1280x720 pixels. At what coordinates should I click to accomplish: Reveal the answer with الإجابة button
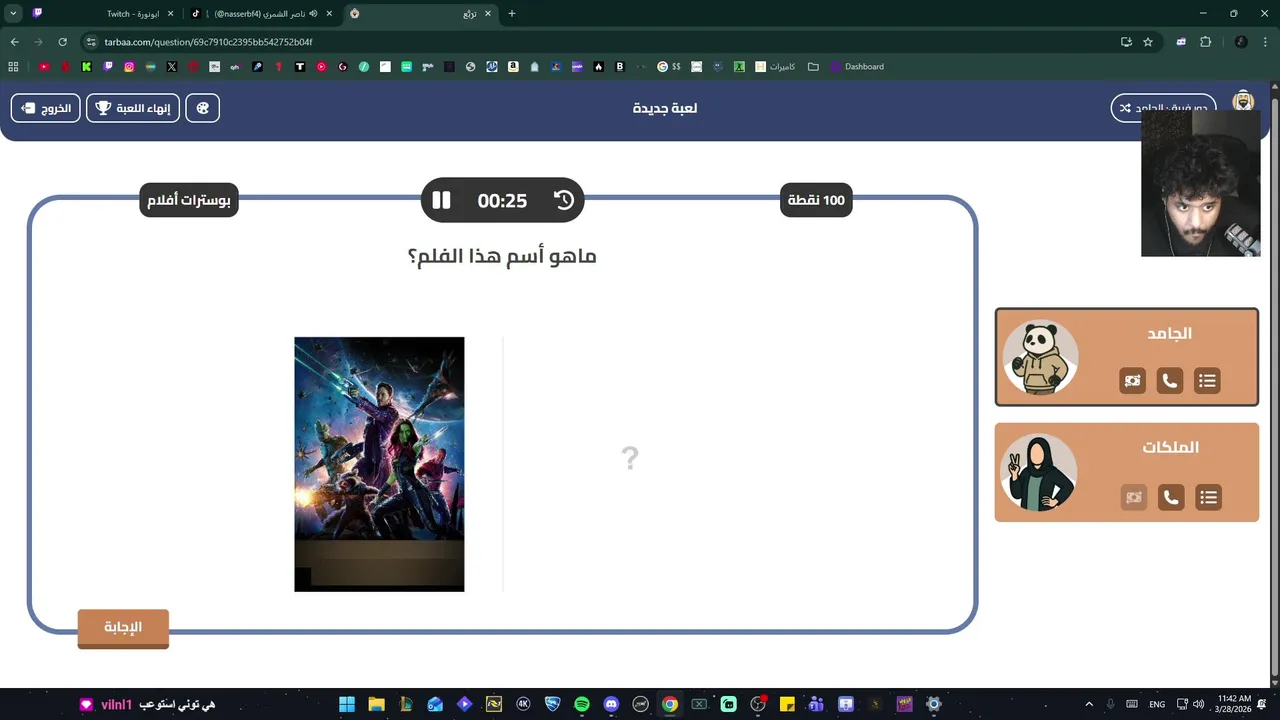[123, 628]
